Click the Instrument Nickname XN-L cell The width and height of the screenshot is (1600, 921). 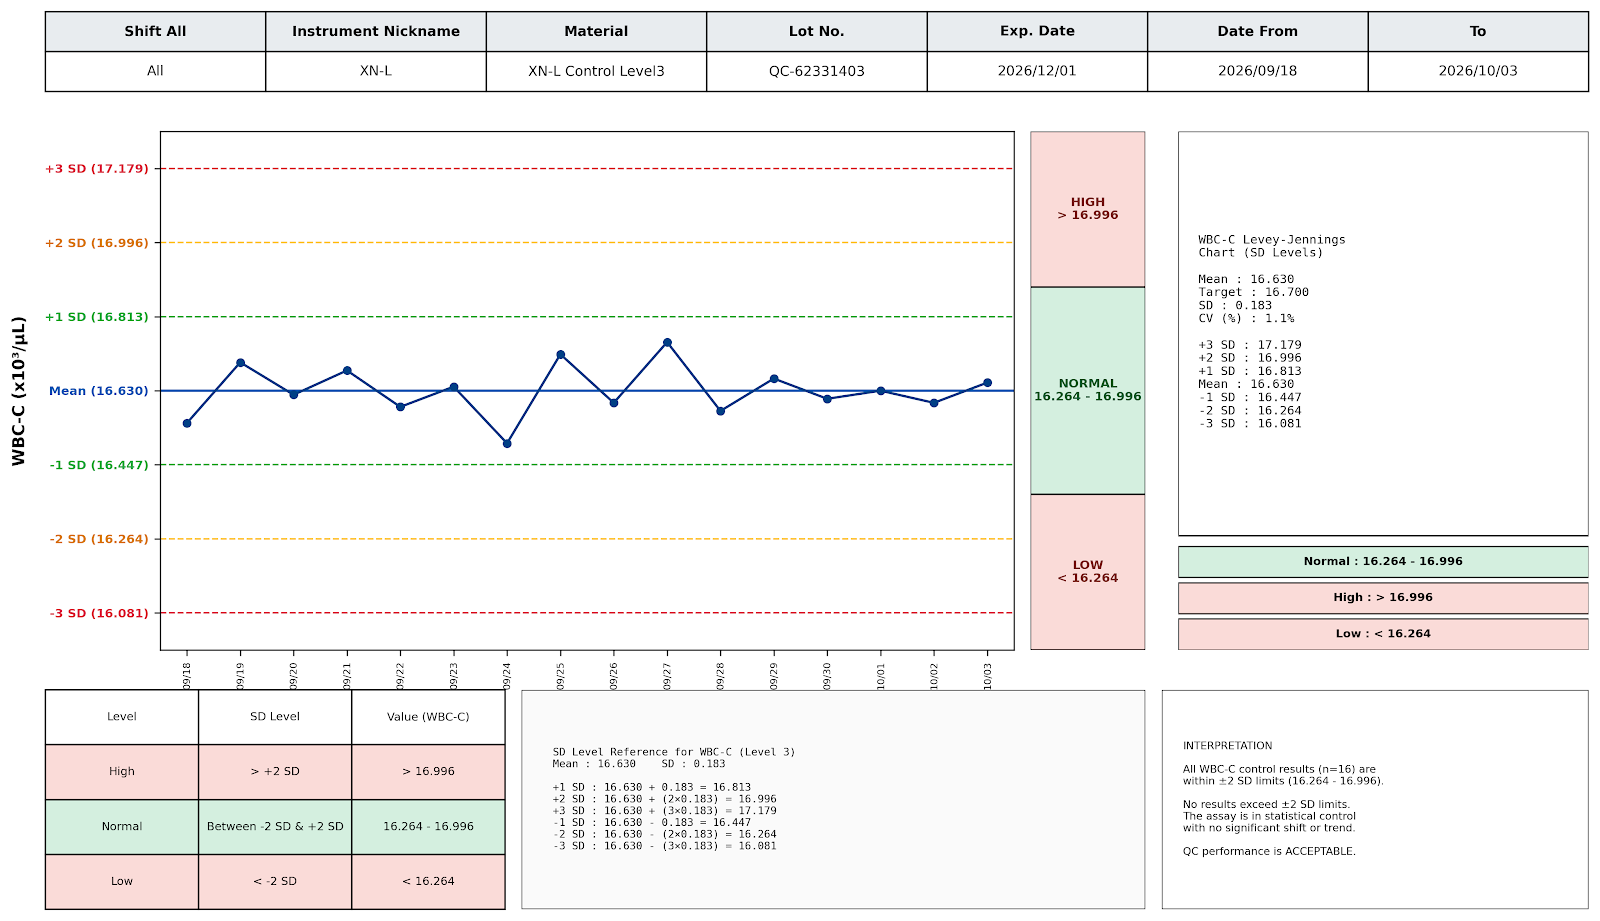(x=376, y=71)
